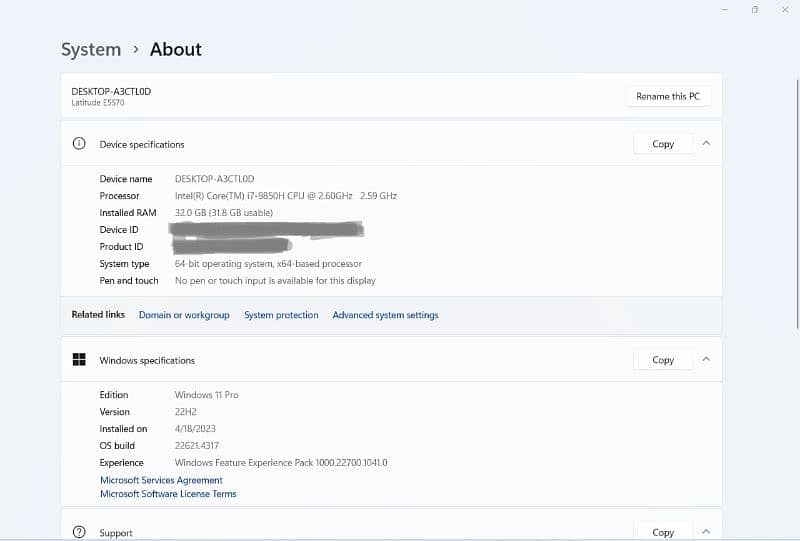Collapse the Windows specifications section
This screenshot has width=800, height=541.
(706, 360)
